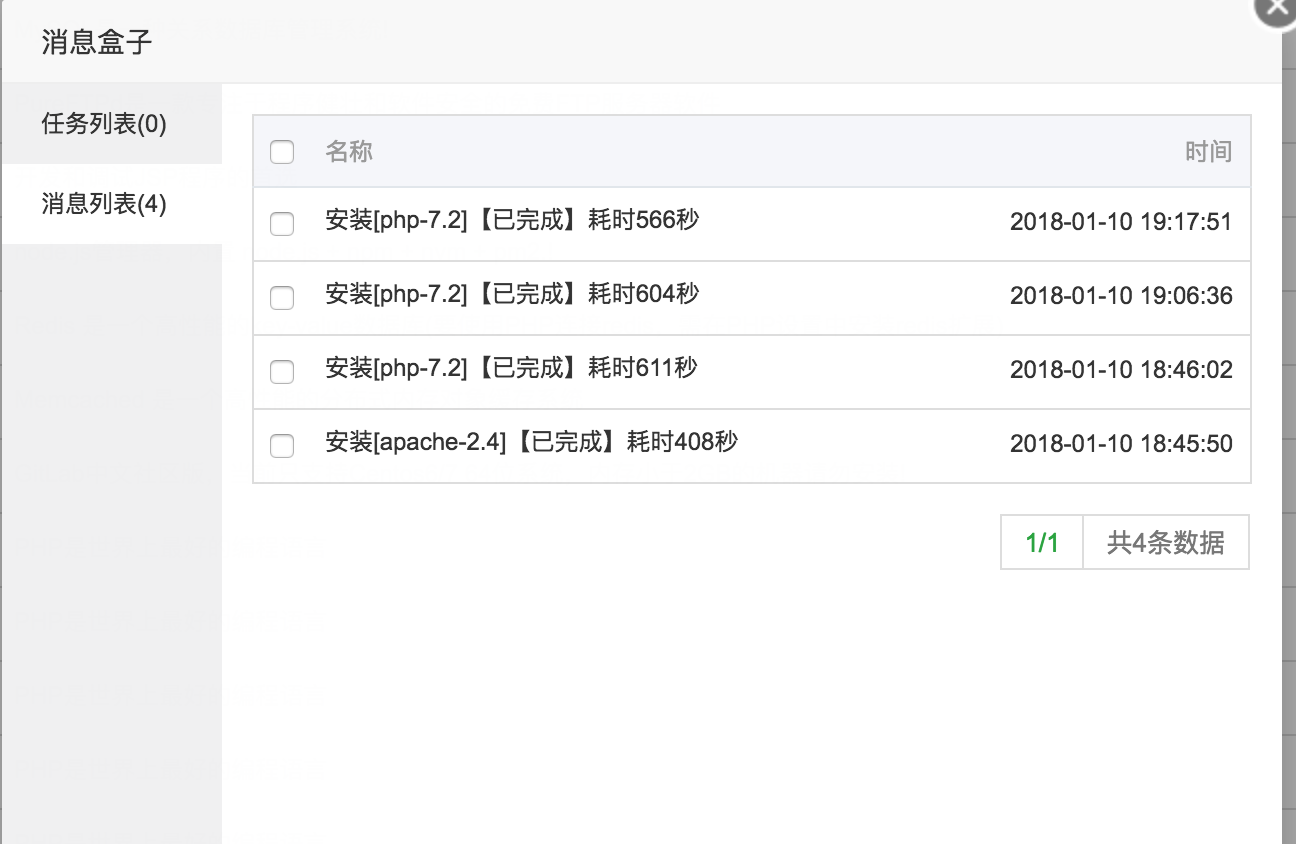Screen dimensions: 1296x844
Task: Click the 安装[apache-2.4] 耗时408秒 message text
Action: 531,442
